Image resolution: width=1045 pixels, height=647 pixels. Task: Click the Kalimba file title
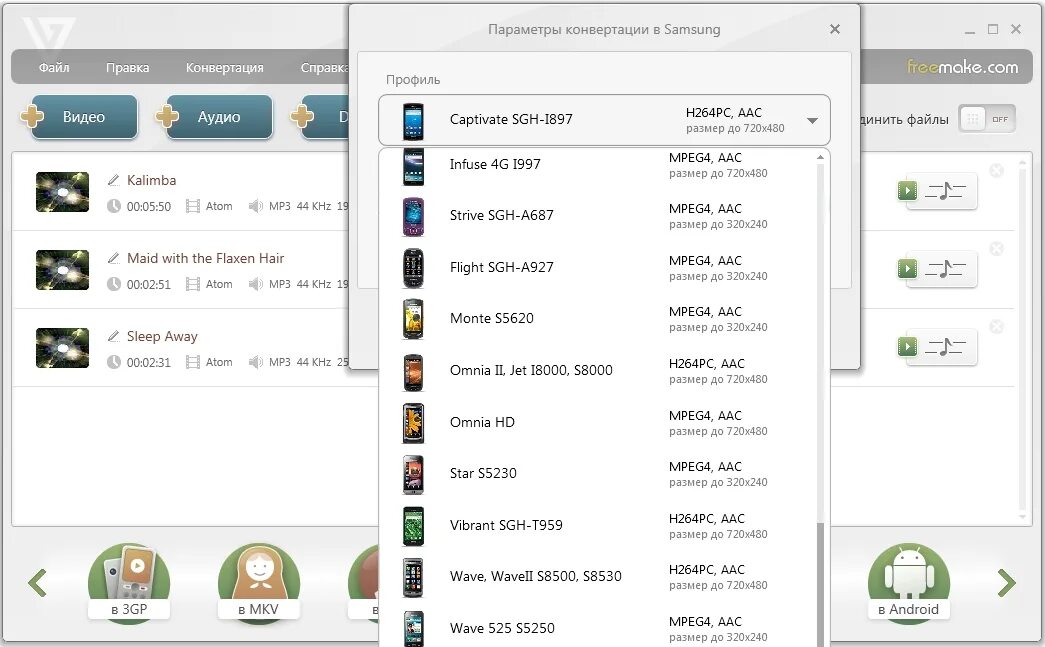coord(152,181)
